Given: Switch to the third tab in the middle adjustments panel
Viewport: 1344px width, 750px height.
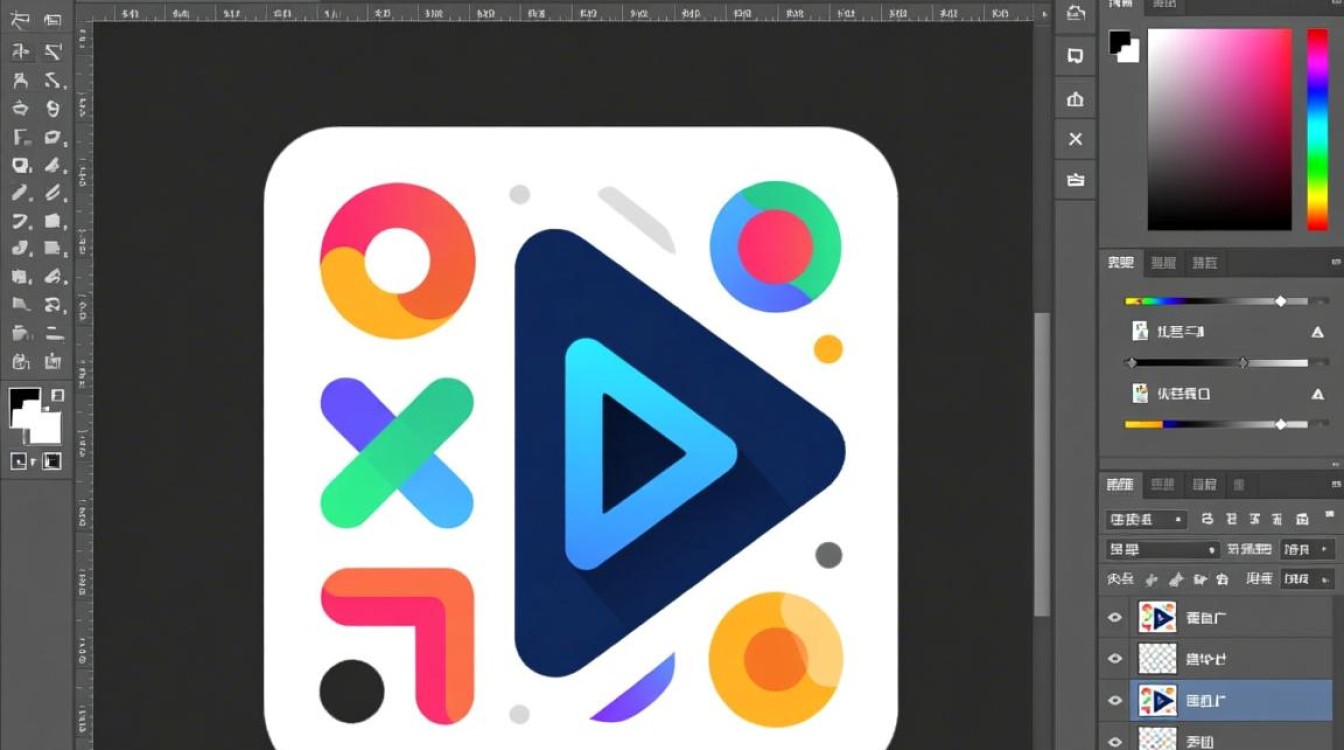Looking at the screenshot, I should pyautogui.click(x=1205, y=263).
